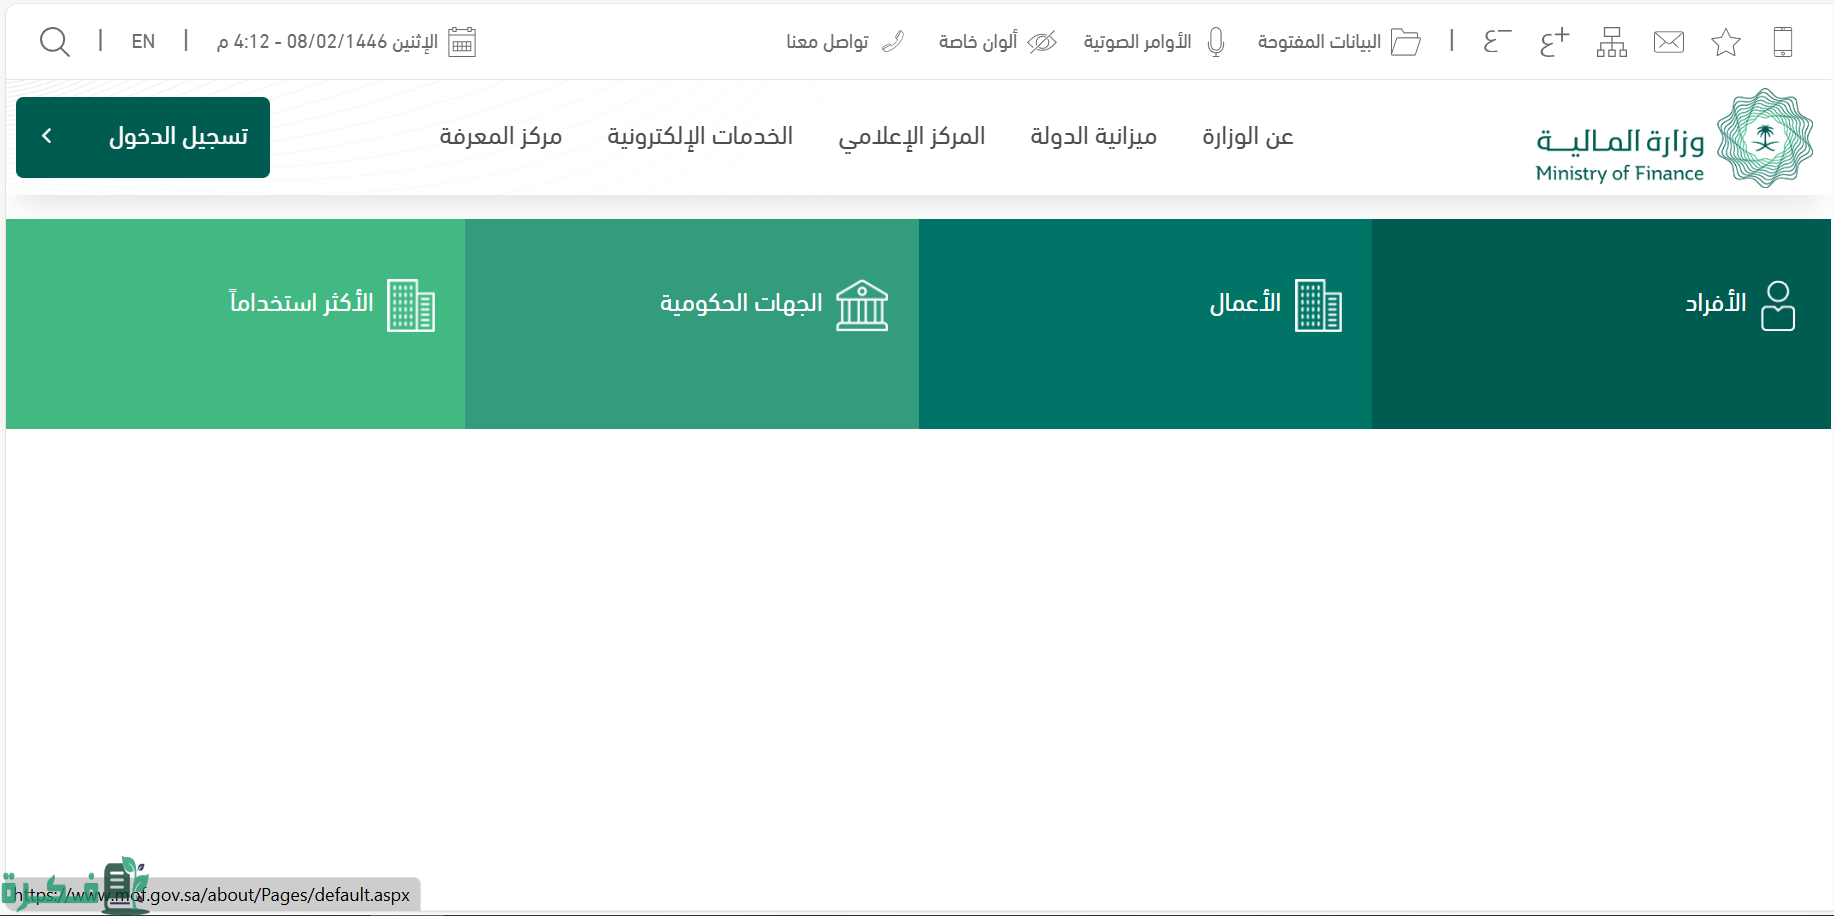Viewport: 1834px width, 916px height.
Task: Toggle special colors (ألوان خاصة) mode
Action: click(x=997, y=42)
